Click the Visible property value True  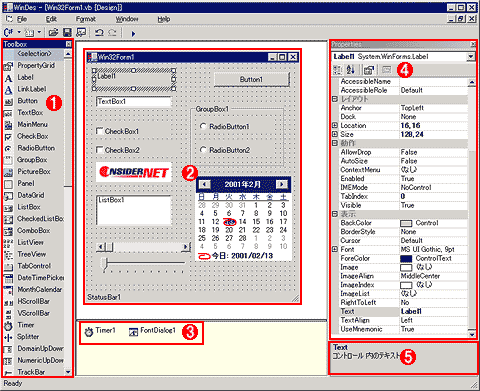click(x=407, y=205)
